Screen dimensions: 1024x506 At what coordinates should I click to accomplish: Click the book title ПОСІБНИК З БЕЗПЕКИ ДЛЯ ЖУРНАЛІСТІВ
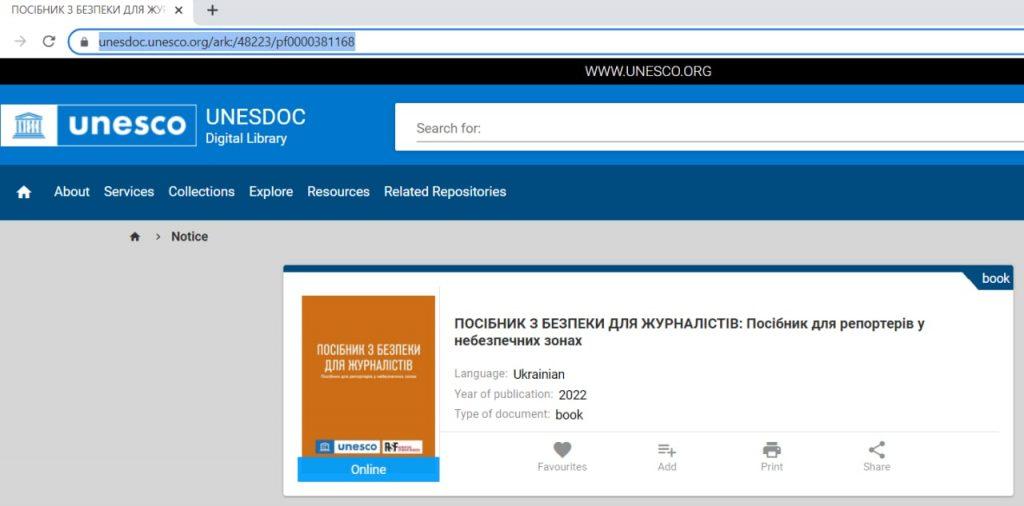tap(689, 332)
